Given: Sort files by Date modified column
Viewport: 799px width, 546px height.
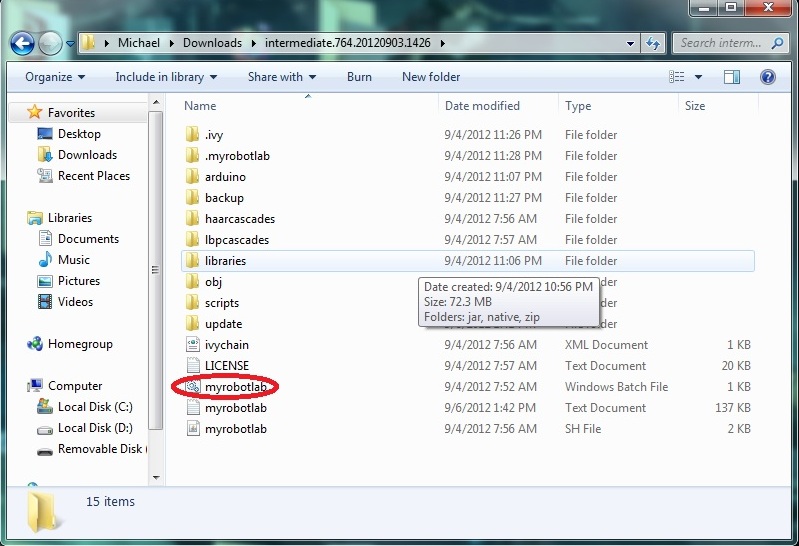Looking at the screenshot, I should pyautogui.click(x=482, y=106).
